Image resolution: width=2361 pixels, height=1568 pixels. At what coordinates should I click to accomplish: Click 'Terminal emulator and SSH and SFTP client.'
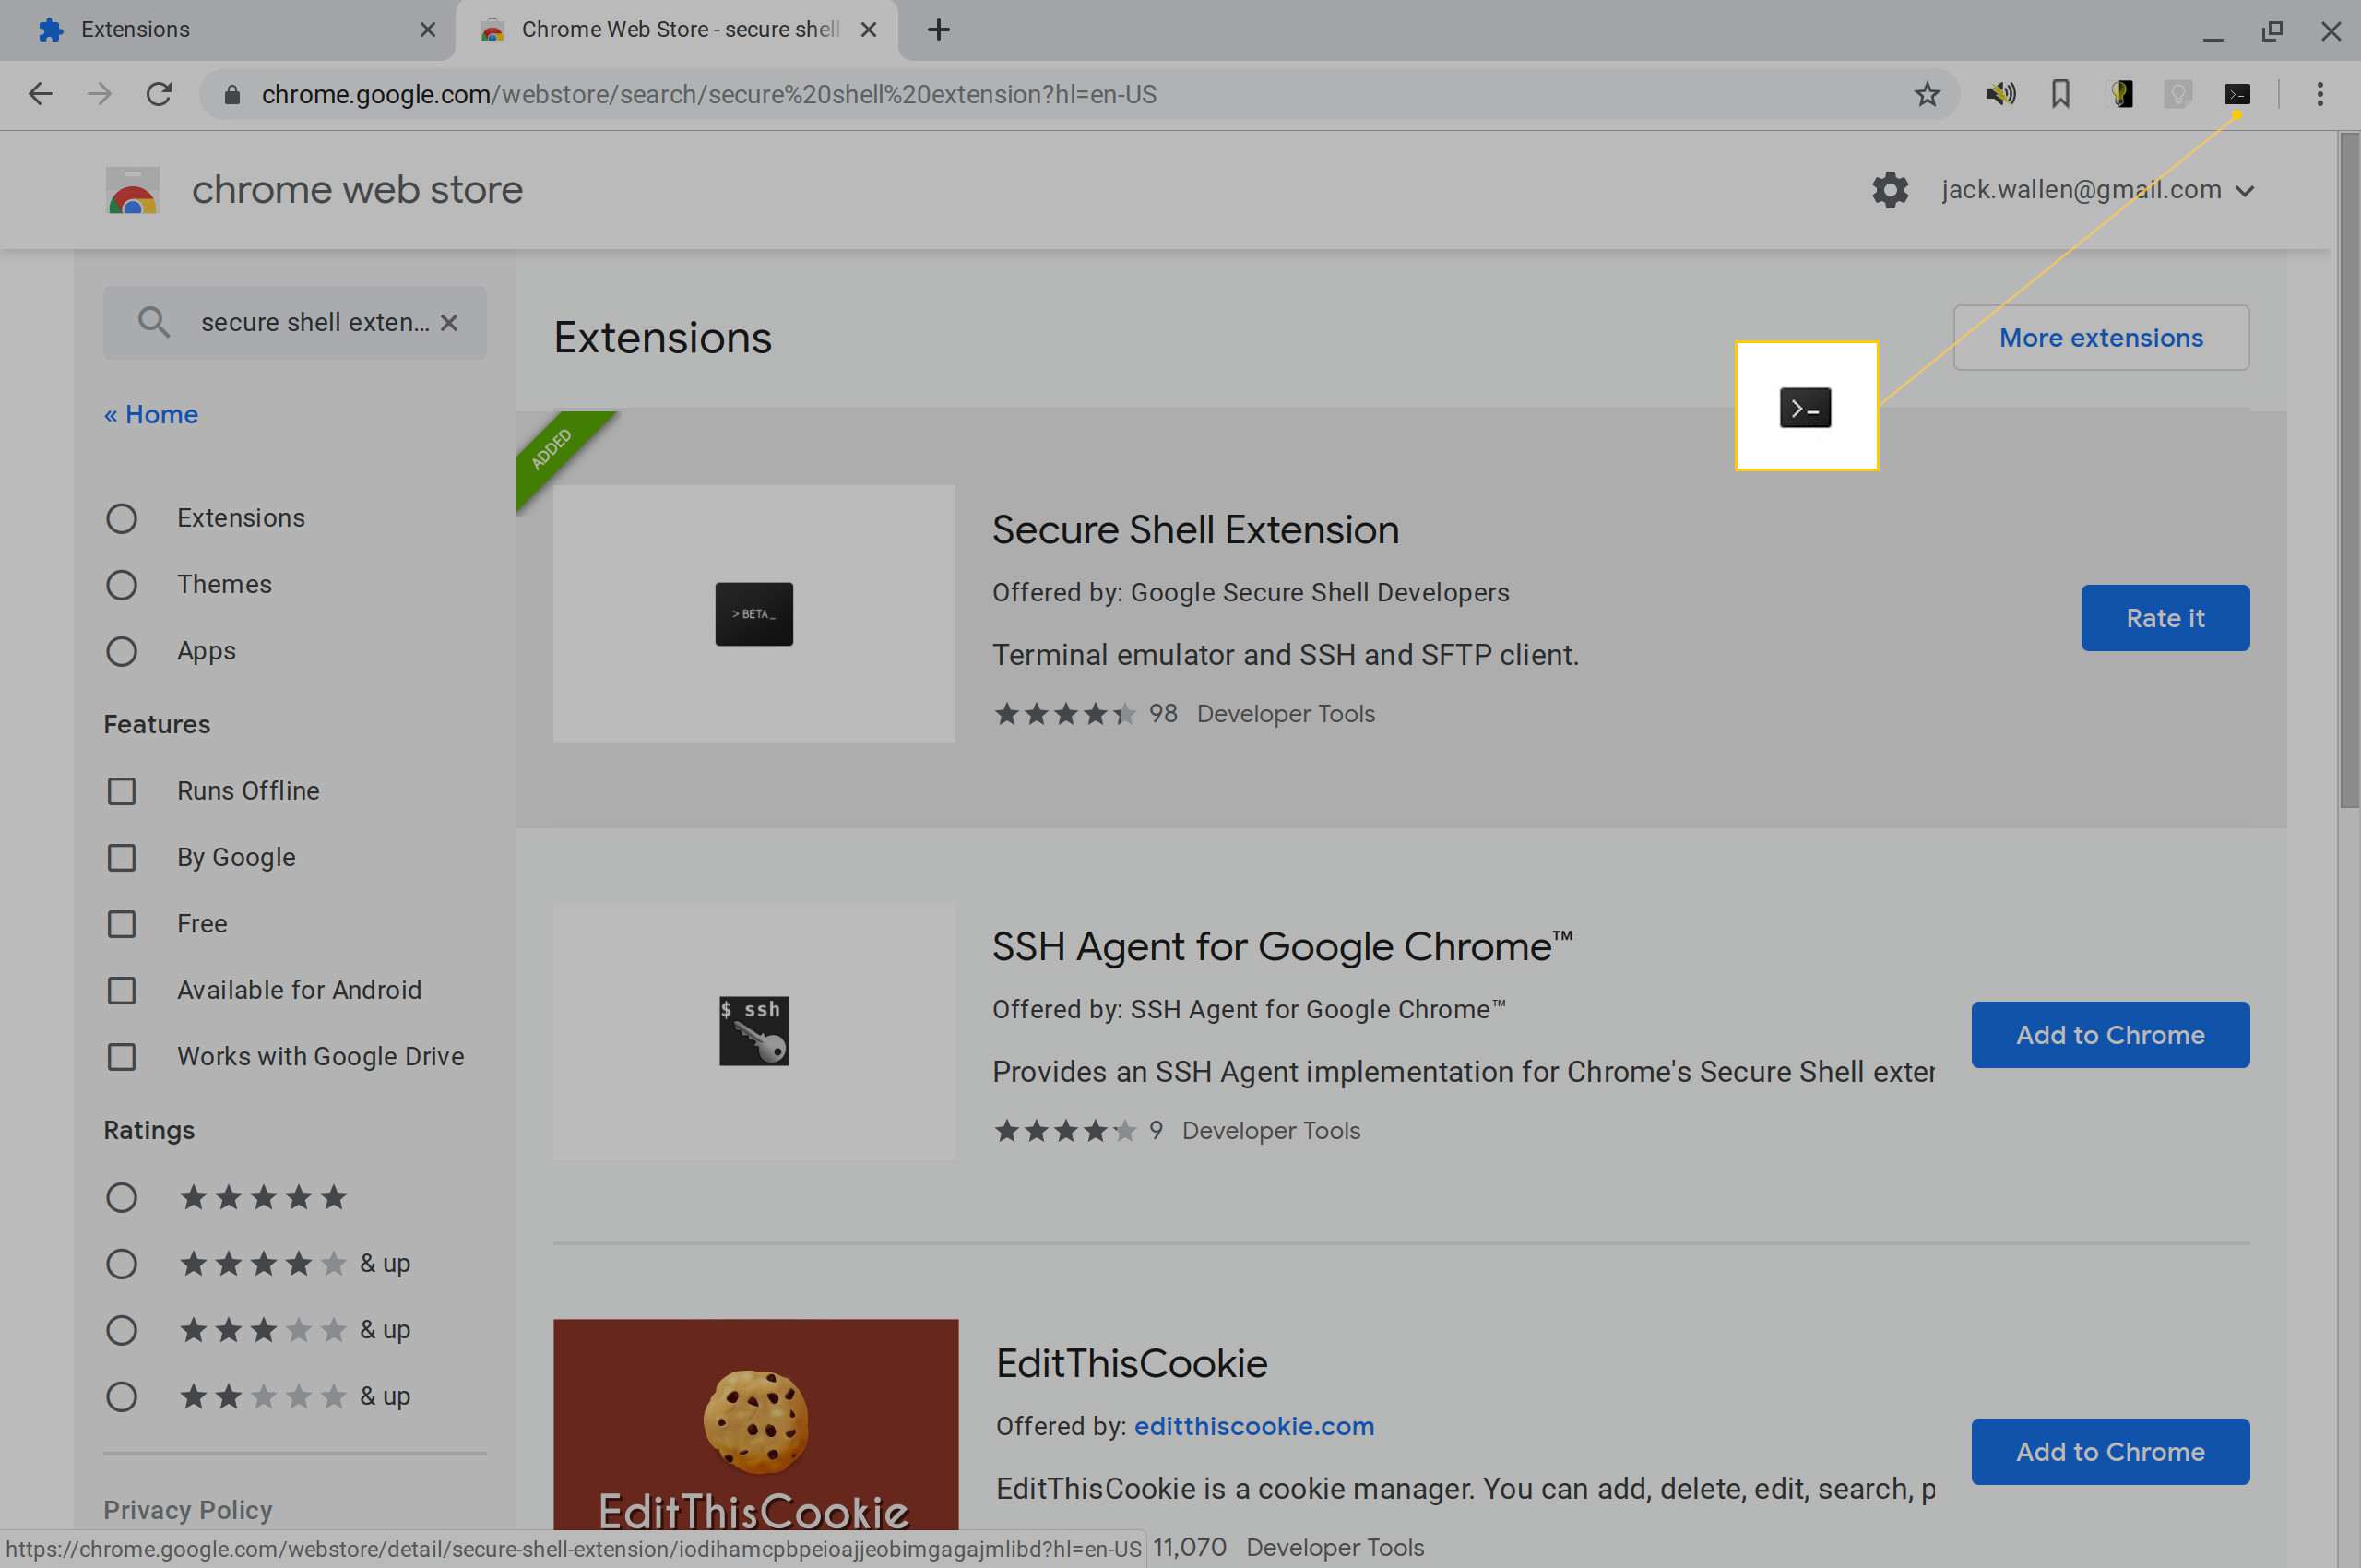point(1285,655)
